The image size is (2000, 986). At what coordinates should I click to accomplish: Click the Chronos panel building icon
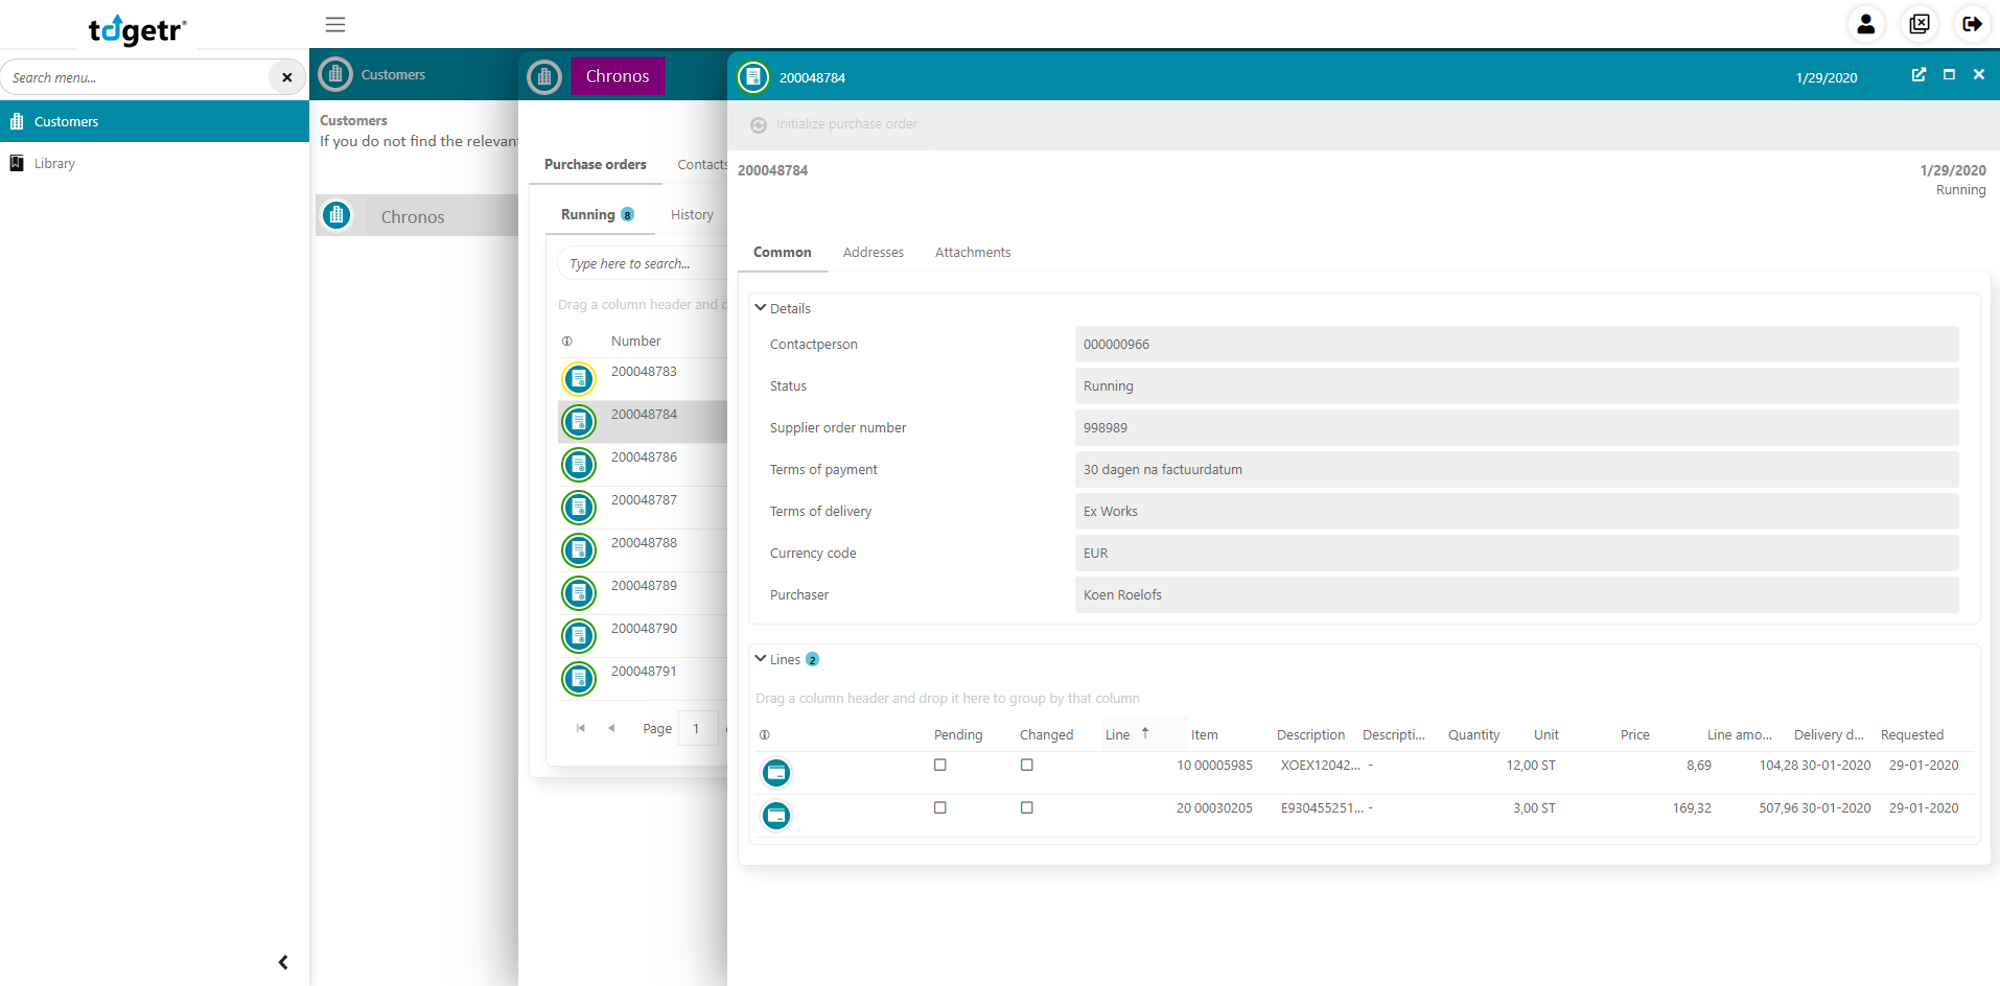[545, 76]
